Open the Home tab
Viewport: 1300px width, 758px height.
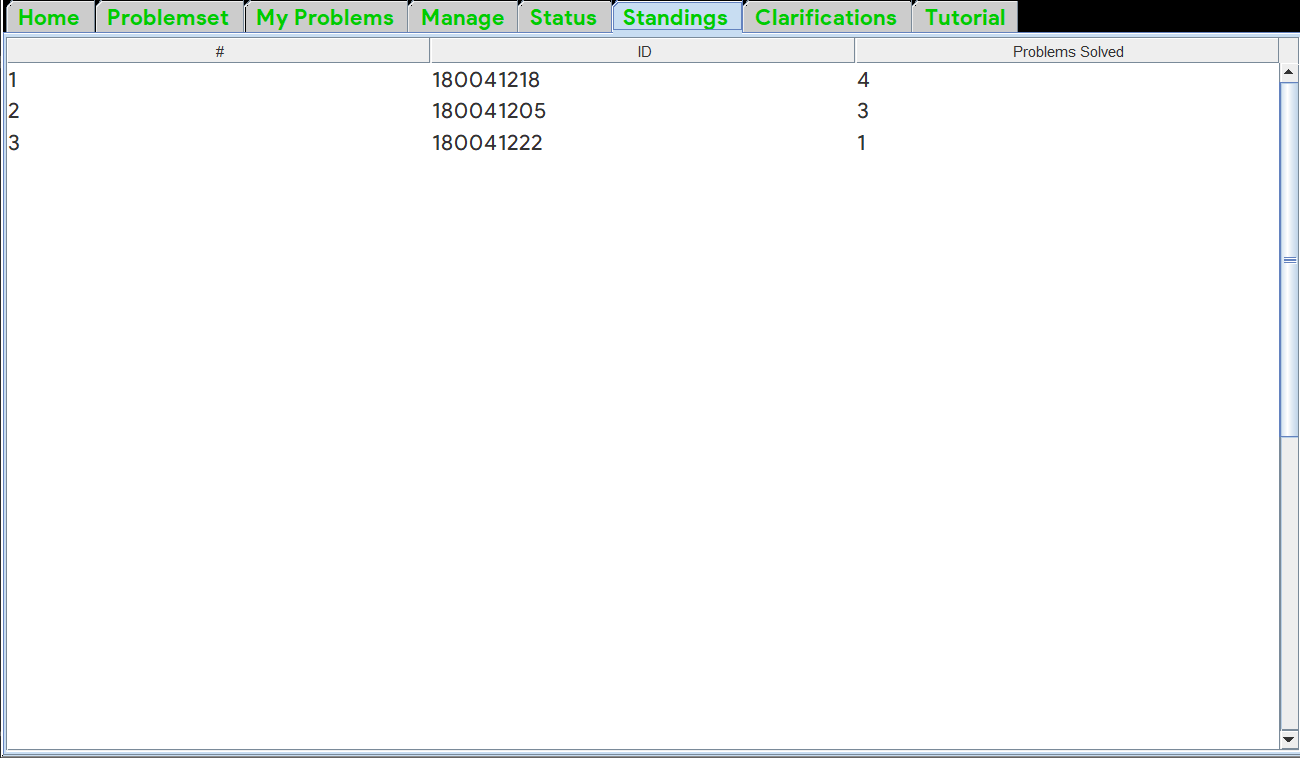[50, 17]
